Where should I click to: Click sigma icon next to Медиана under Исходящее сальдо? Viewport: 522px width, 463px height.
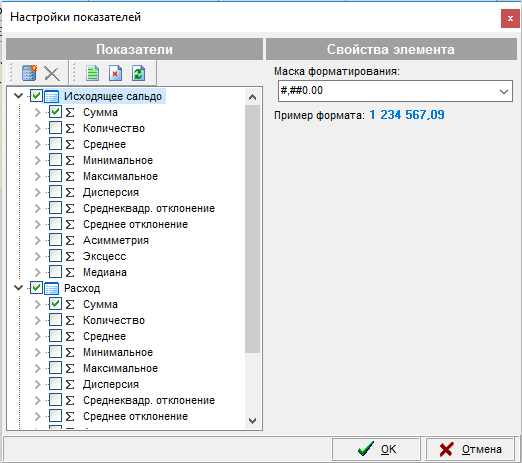70,272
